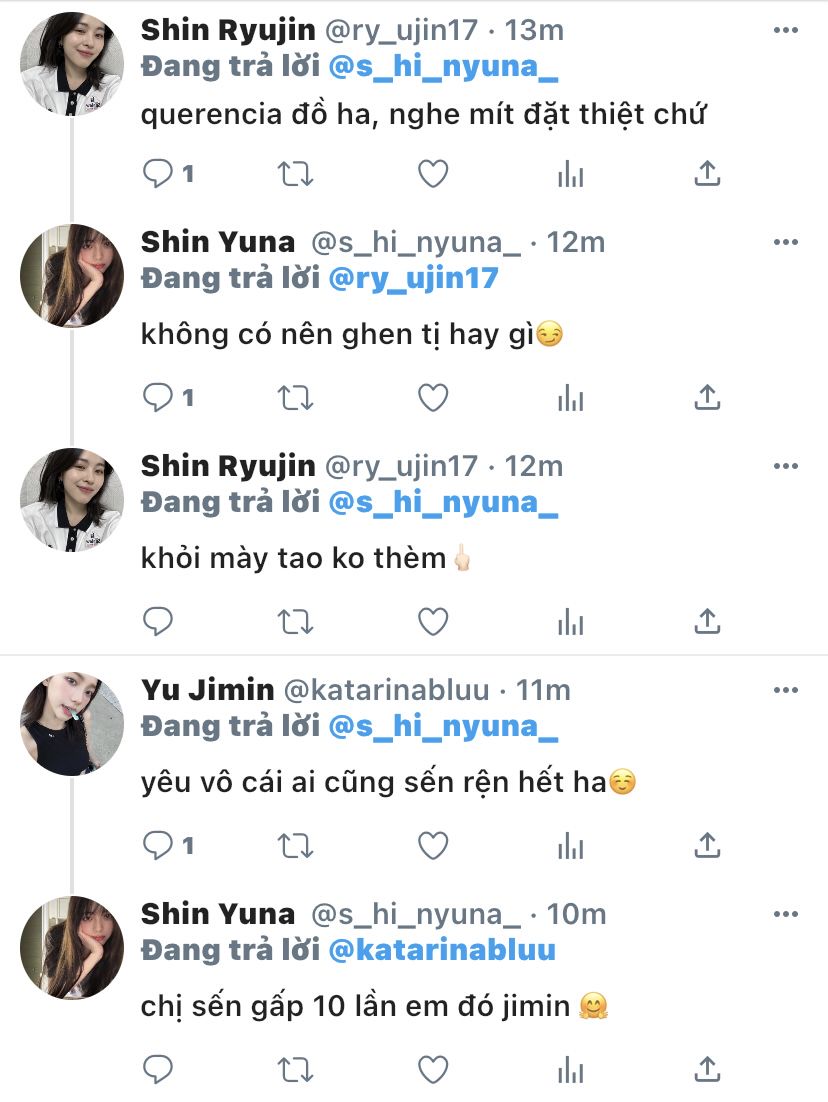Share Yuna's "chị sến gấp 10 lần" tweet

(707, 1070)
